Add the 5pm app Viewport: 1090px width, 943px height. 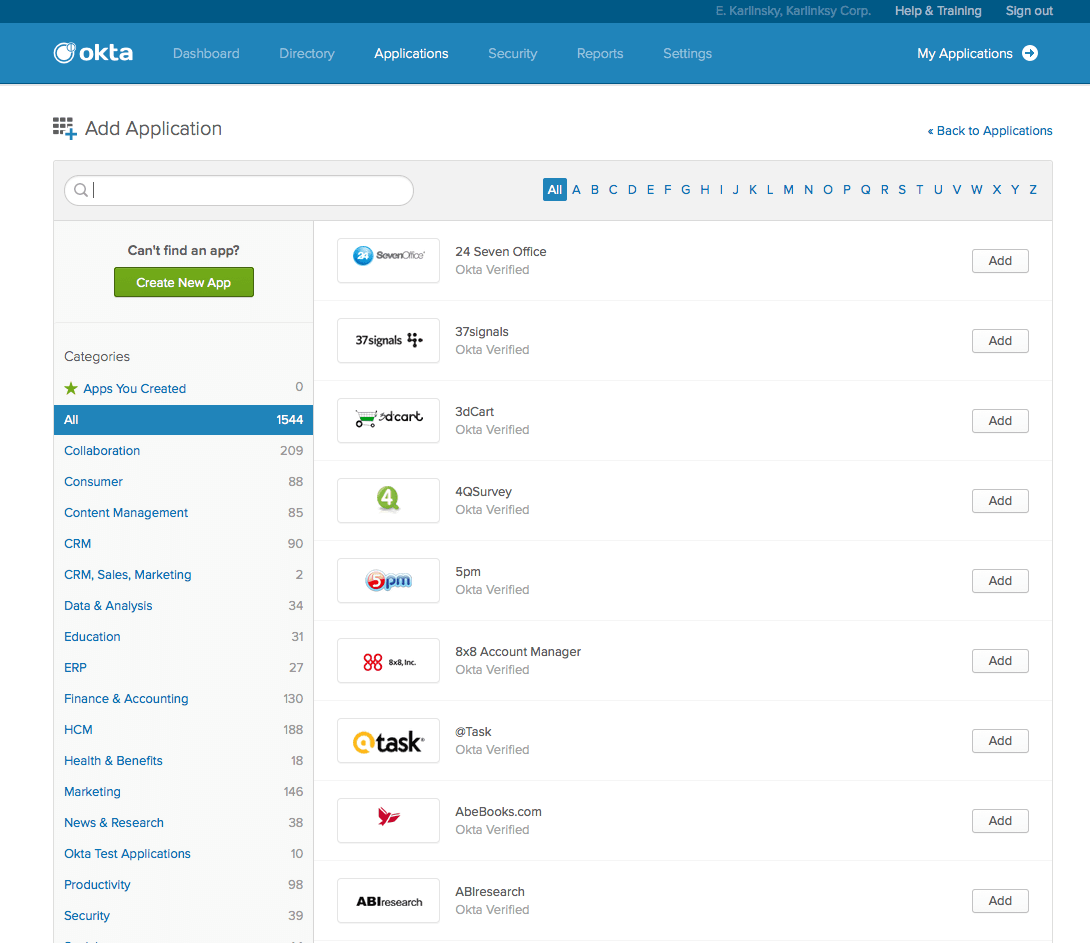1000,580
